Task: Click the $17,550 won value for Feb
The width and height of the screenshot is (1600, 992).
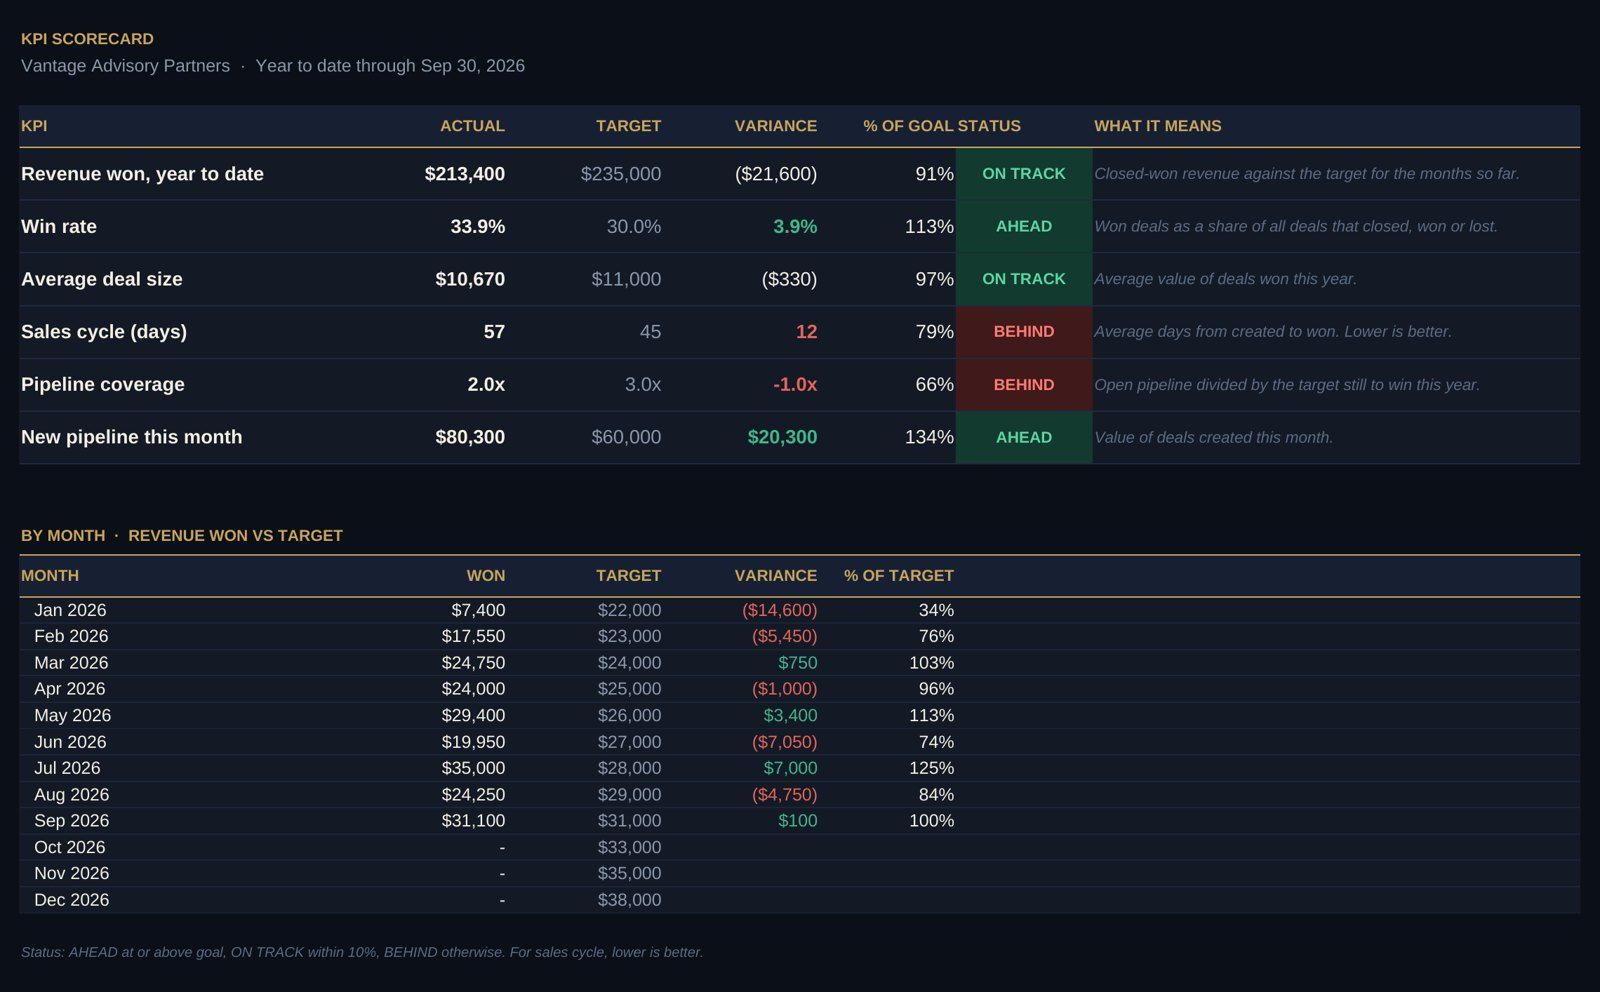Action: pos(473,636)
